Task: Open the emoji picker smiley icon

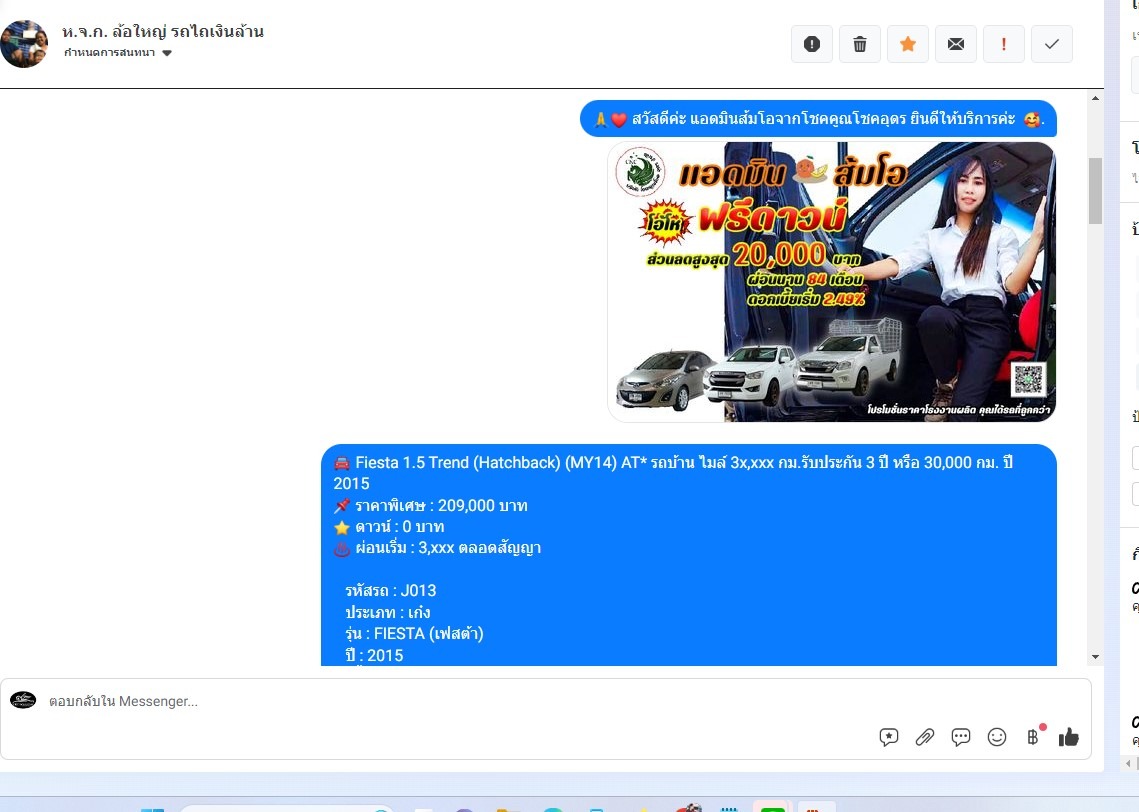Action: pos(997,737)
